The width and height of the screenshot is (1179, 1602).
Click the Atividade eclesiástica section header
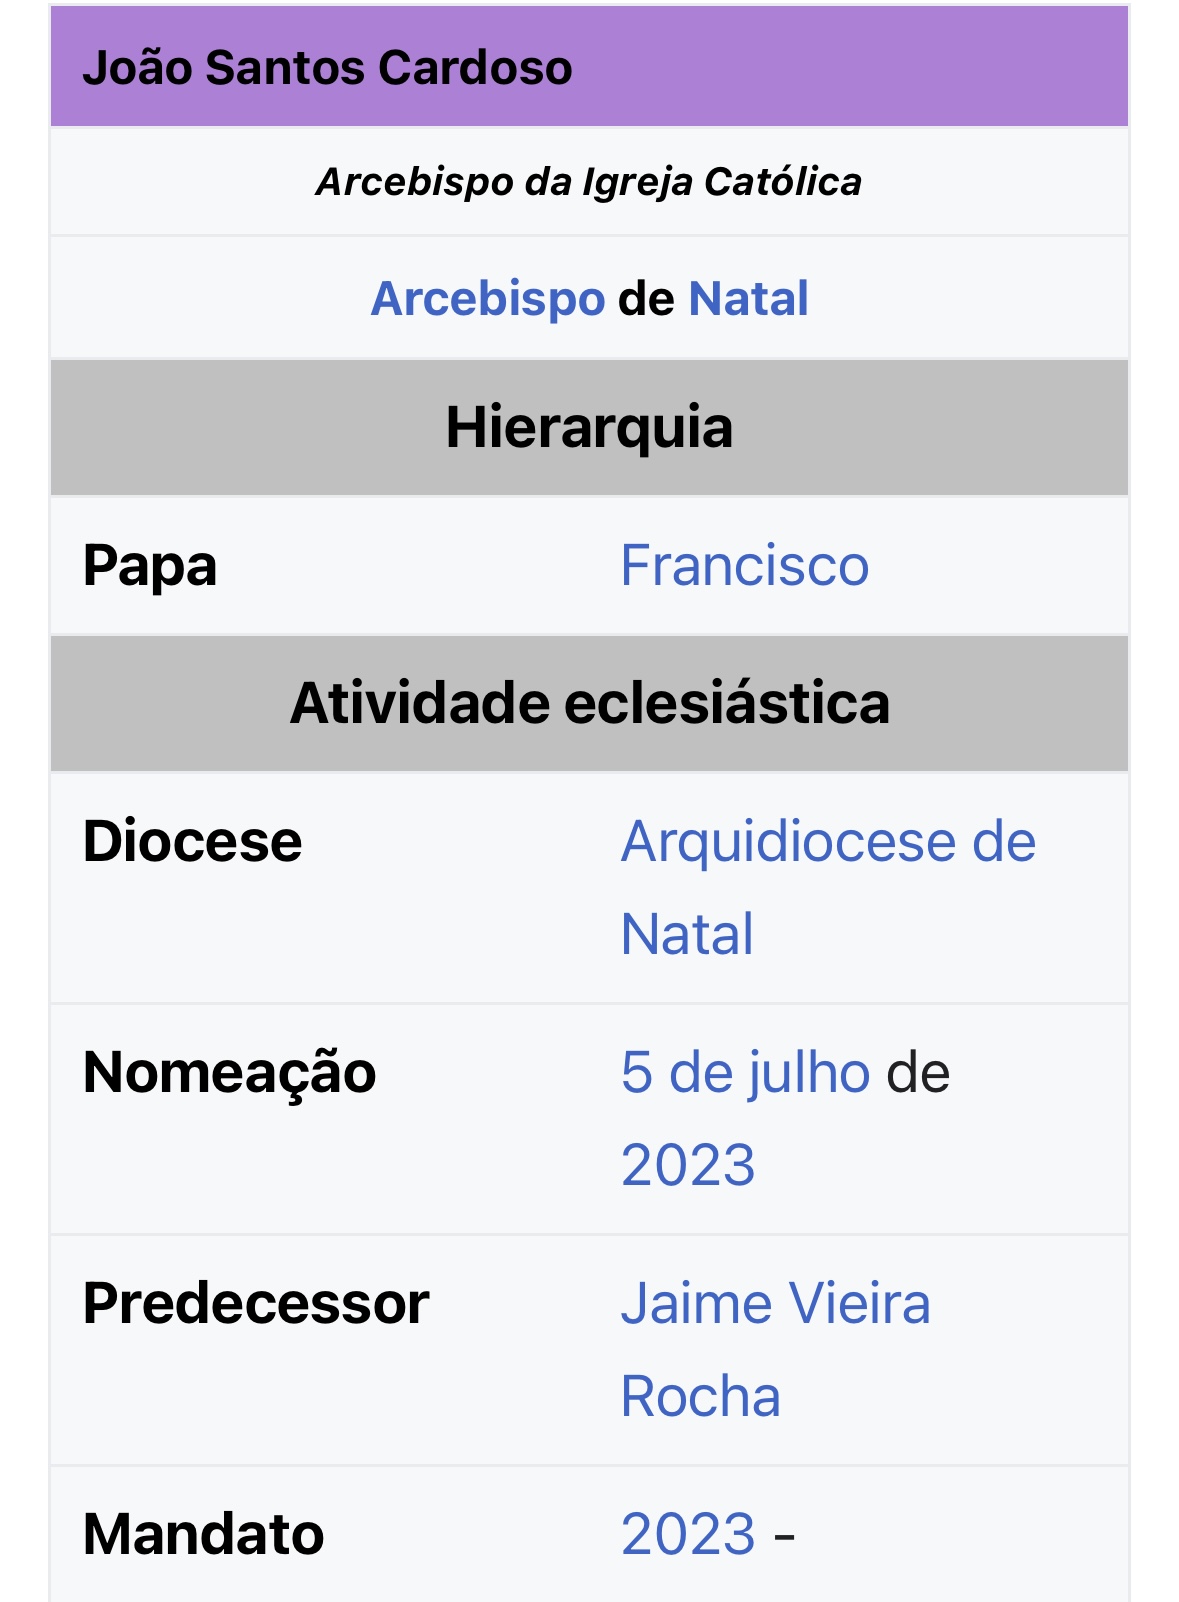589,703
